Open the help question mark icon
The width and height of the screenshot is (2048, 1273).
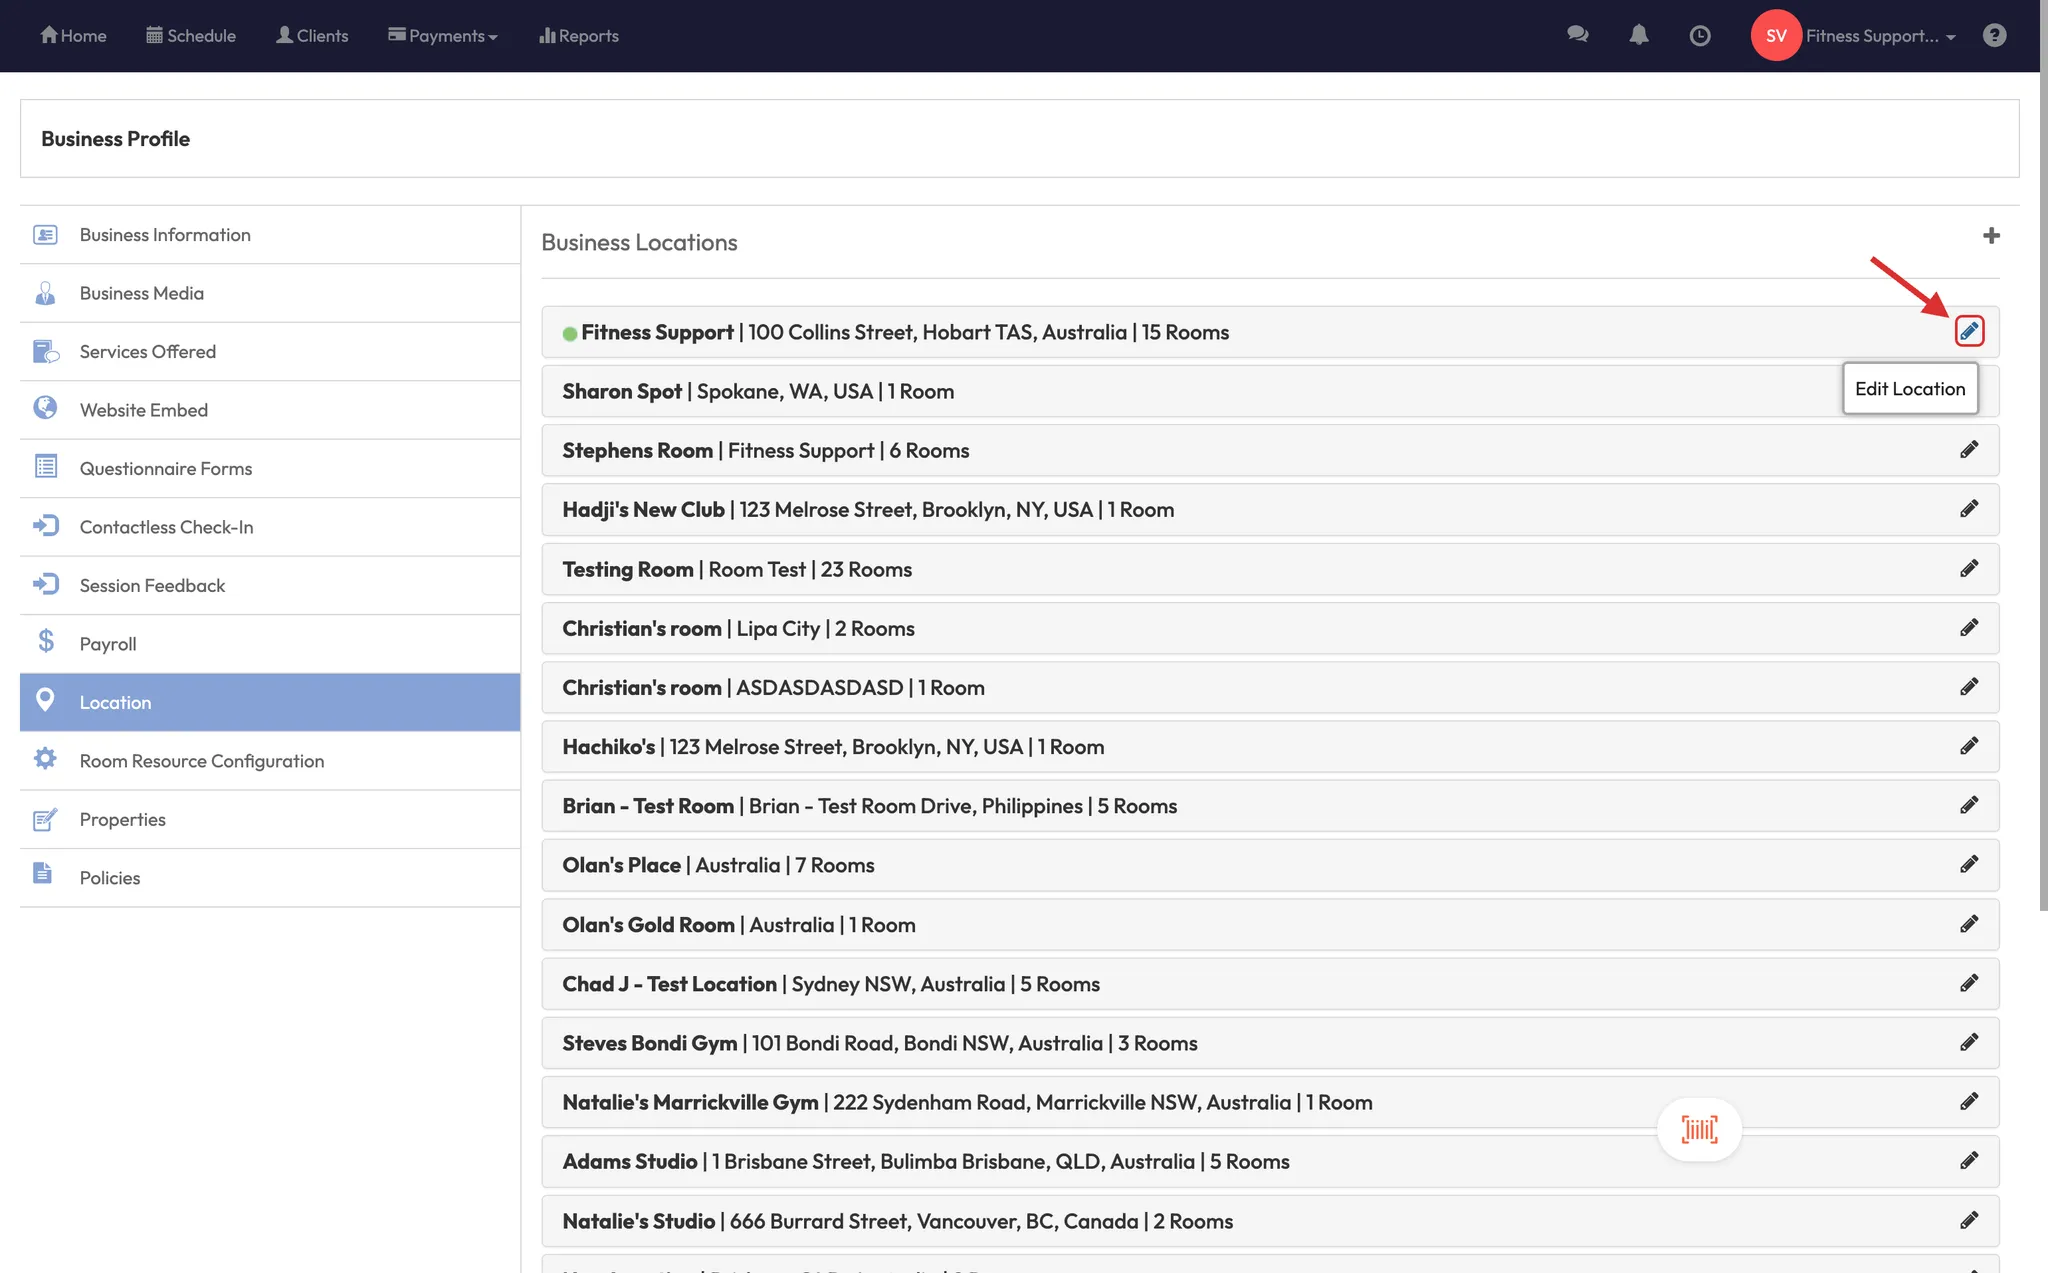(x=1994, y=36)
